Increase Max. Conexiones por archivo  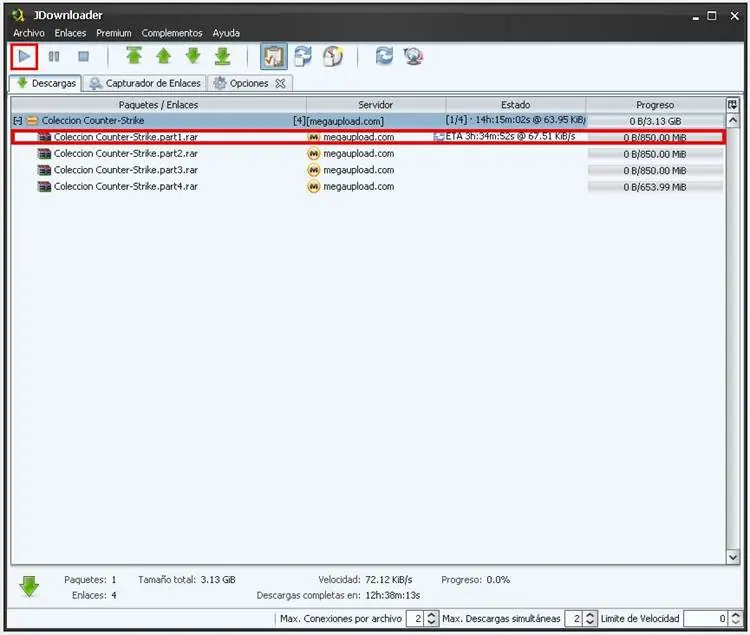(x=431, y=615)
